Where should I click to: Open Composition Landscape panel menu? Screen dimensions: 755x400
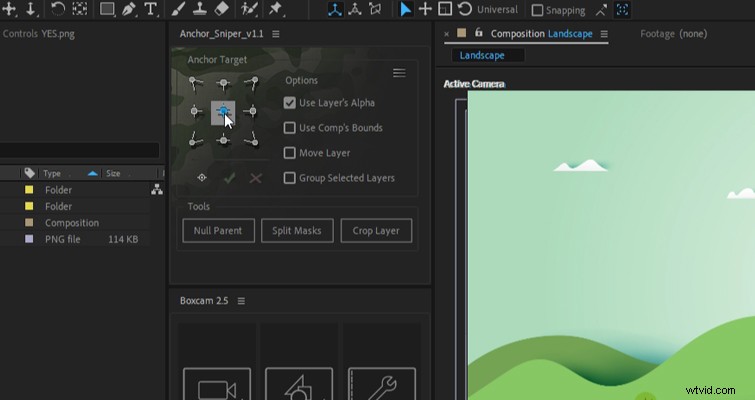(x=604, y=34)
